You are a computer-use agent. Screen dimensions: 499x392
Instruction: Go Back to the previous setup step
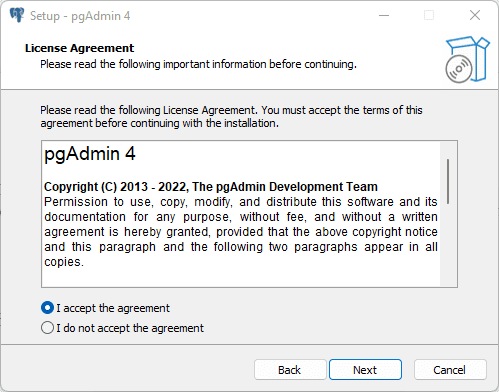pos(290,370)
